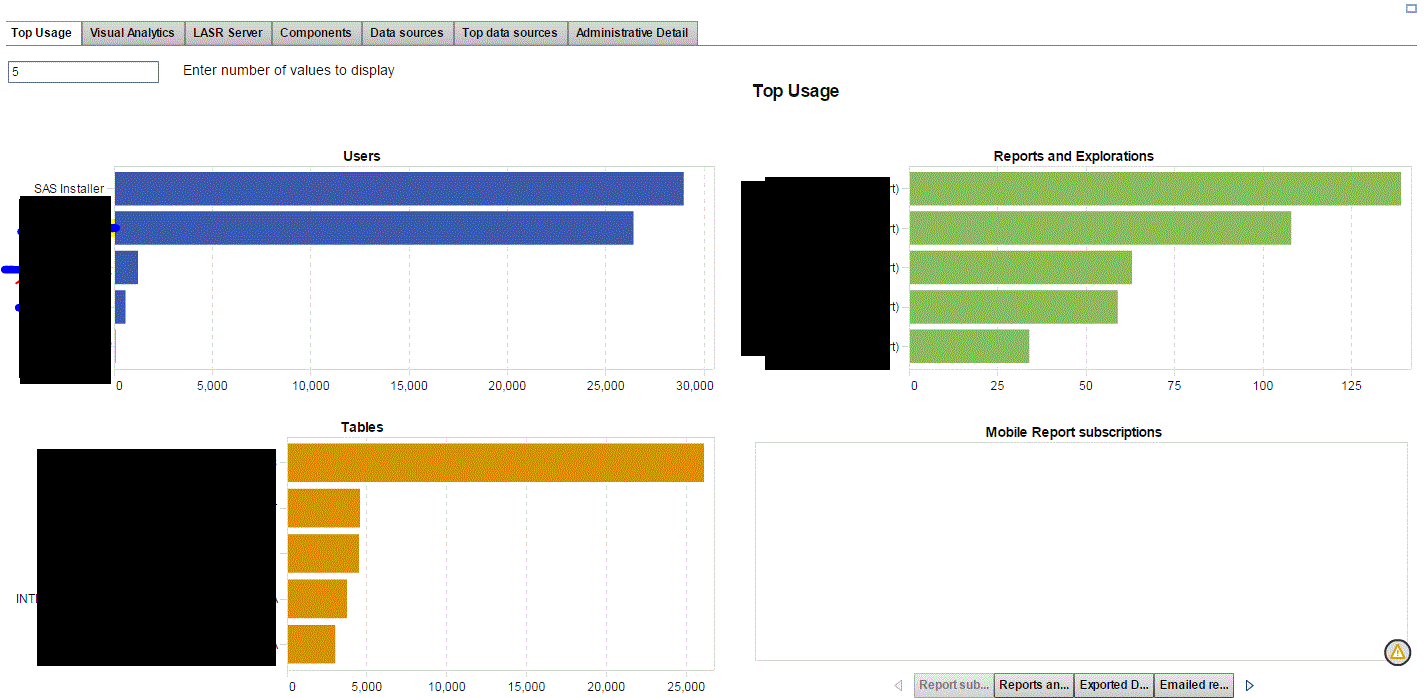Image resolution: width=1426 pixels, height=698 pixels.
Task: Click the 'Reports and Explorations' chart title
Action: pos(1074,156)
